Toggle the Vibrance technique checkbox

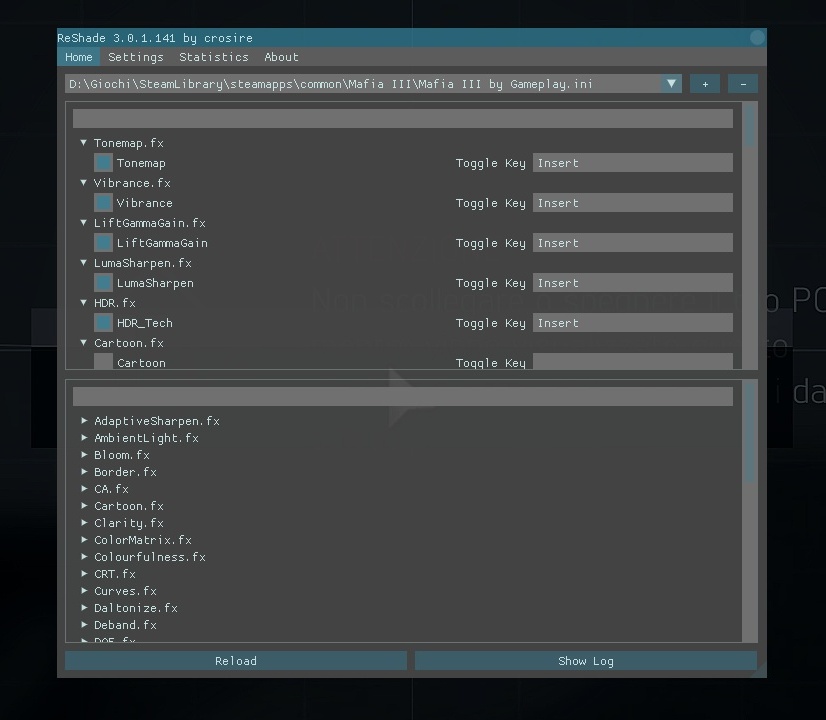click(103, 203)
